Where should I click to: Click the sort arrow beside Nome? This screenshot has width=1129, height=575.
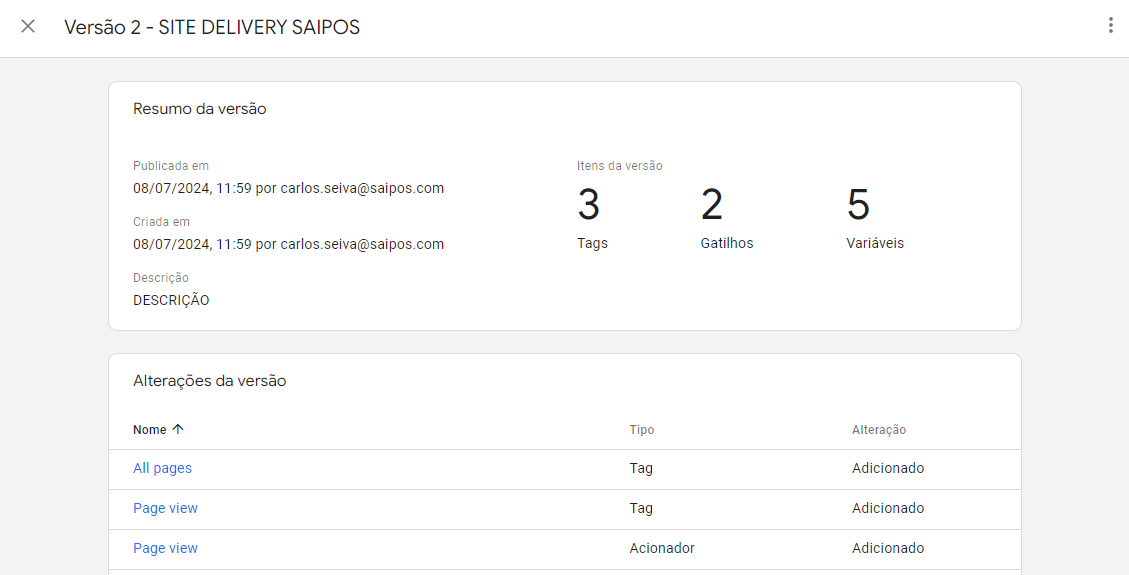pos(178,429)
